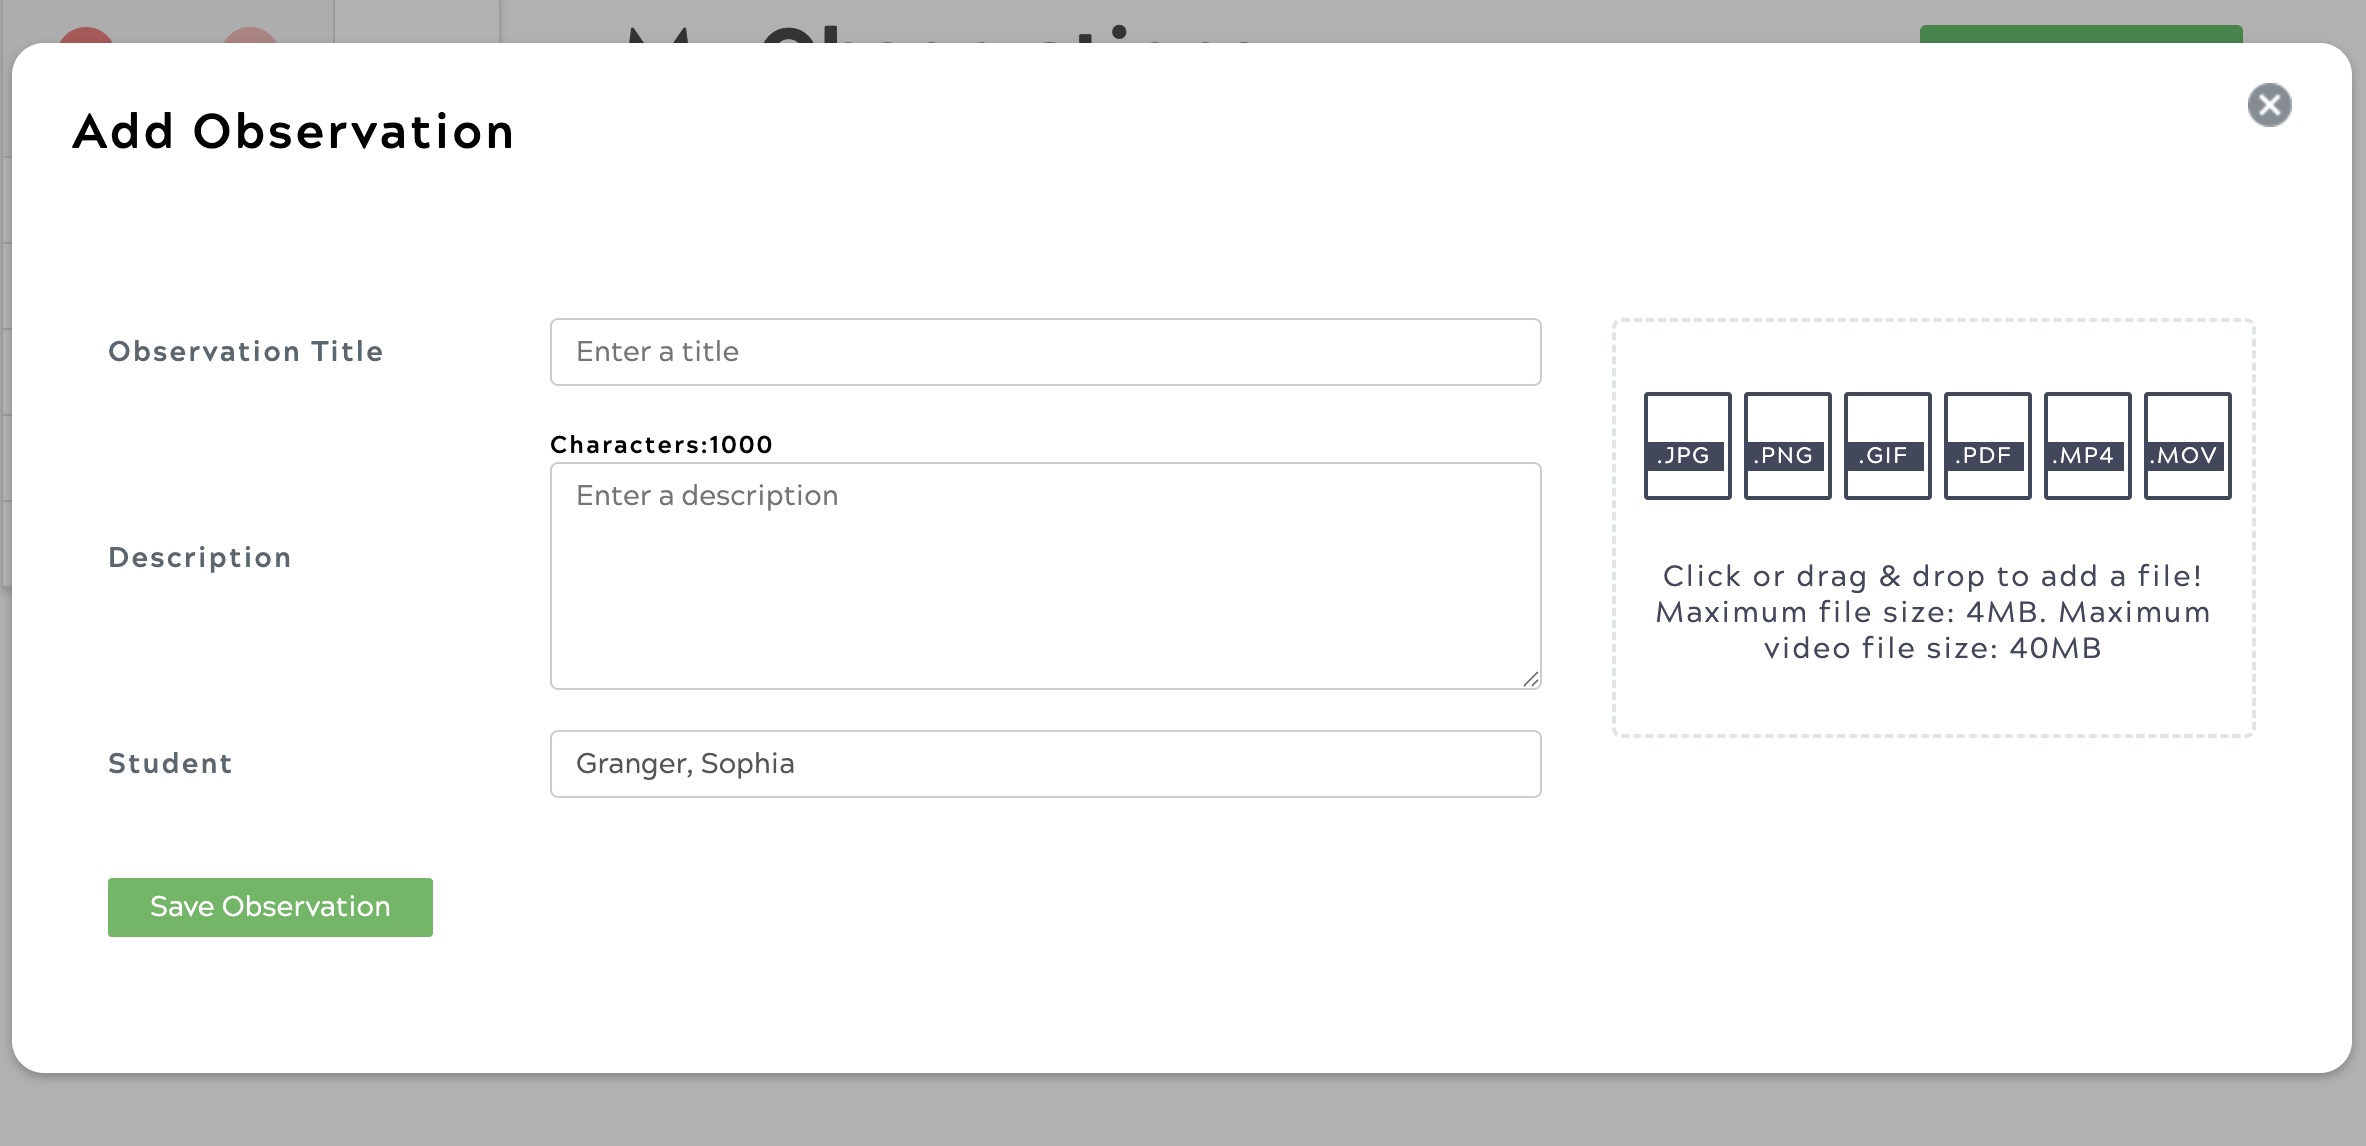Click the .JPG file type icon
The width and height of the screenshot is (2366, 1146).
pyautogui.click(x=1687, y=446)
